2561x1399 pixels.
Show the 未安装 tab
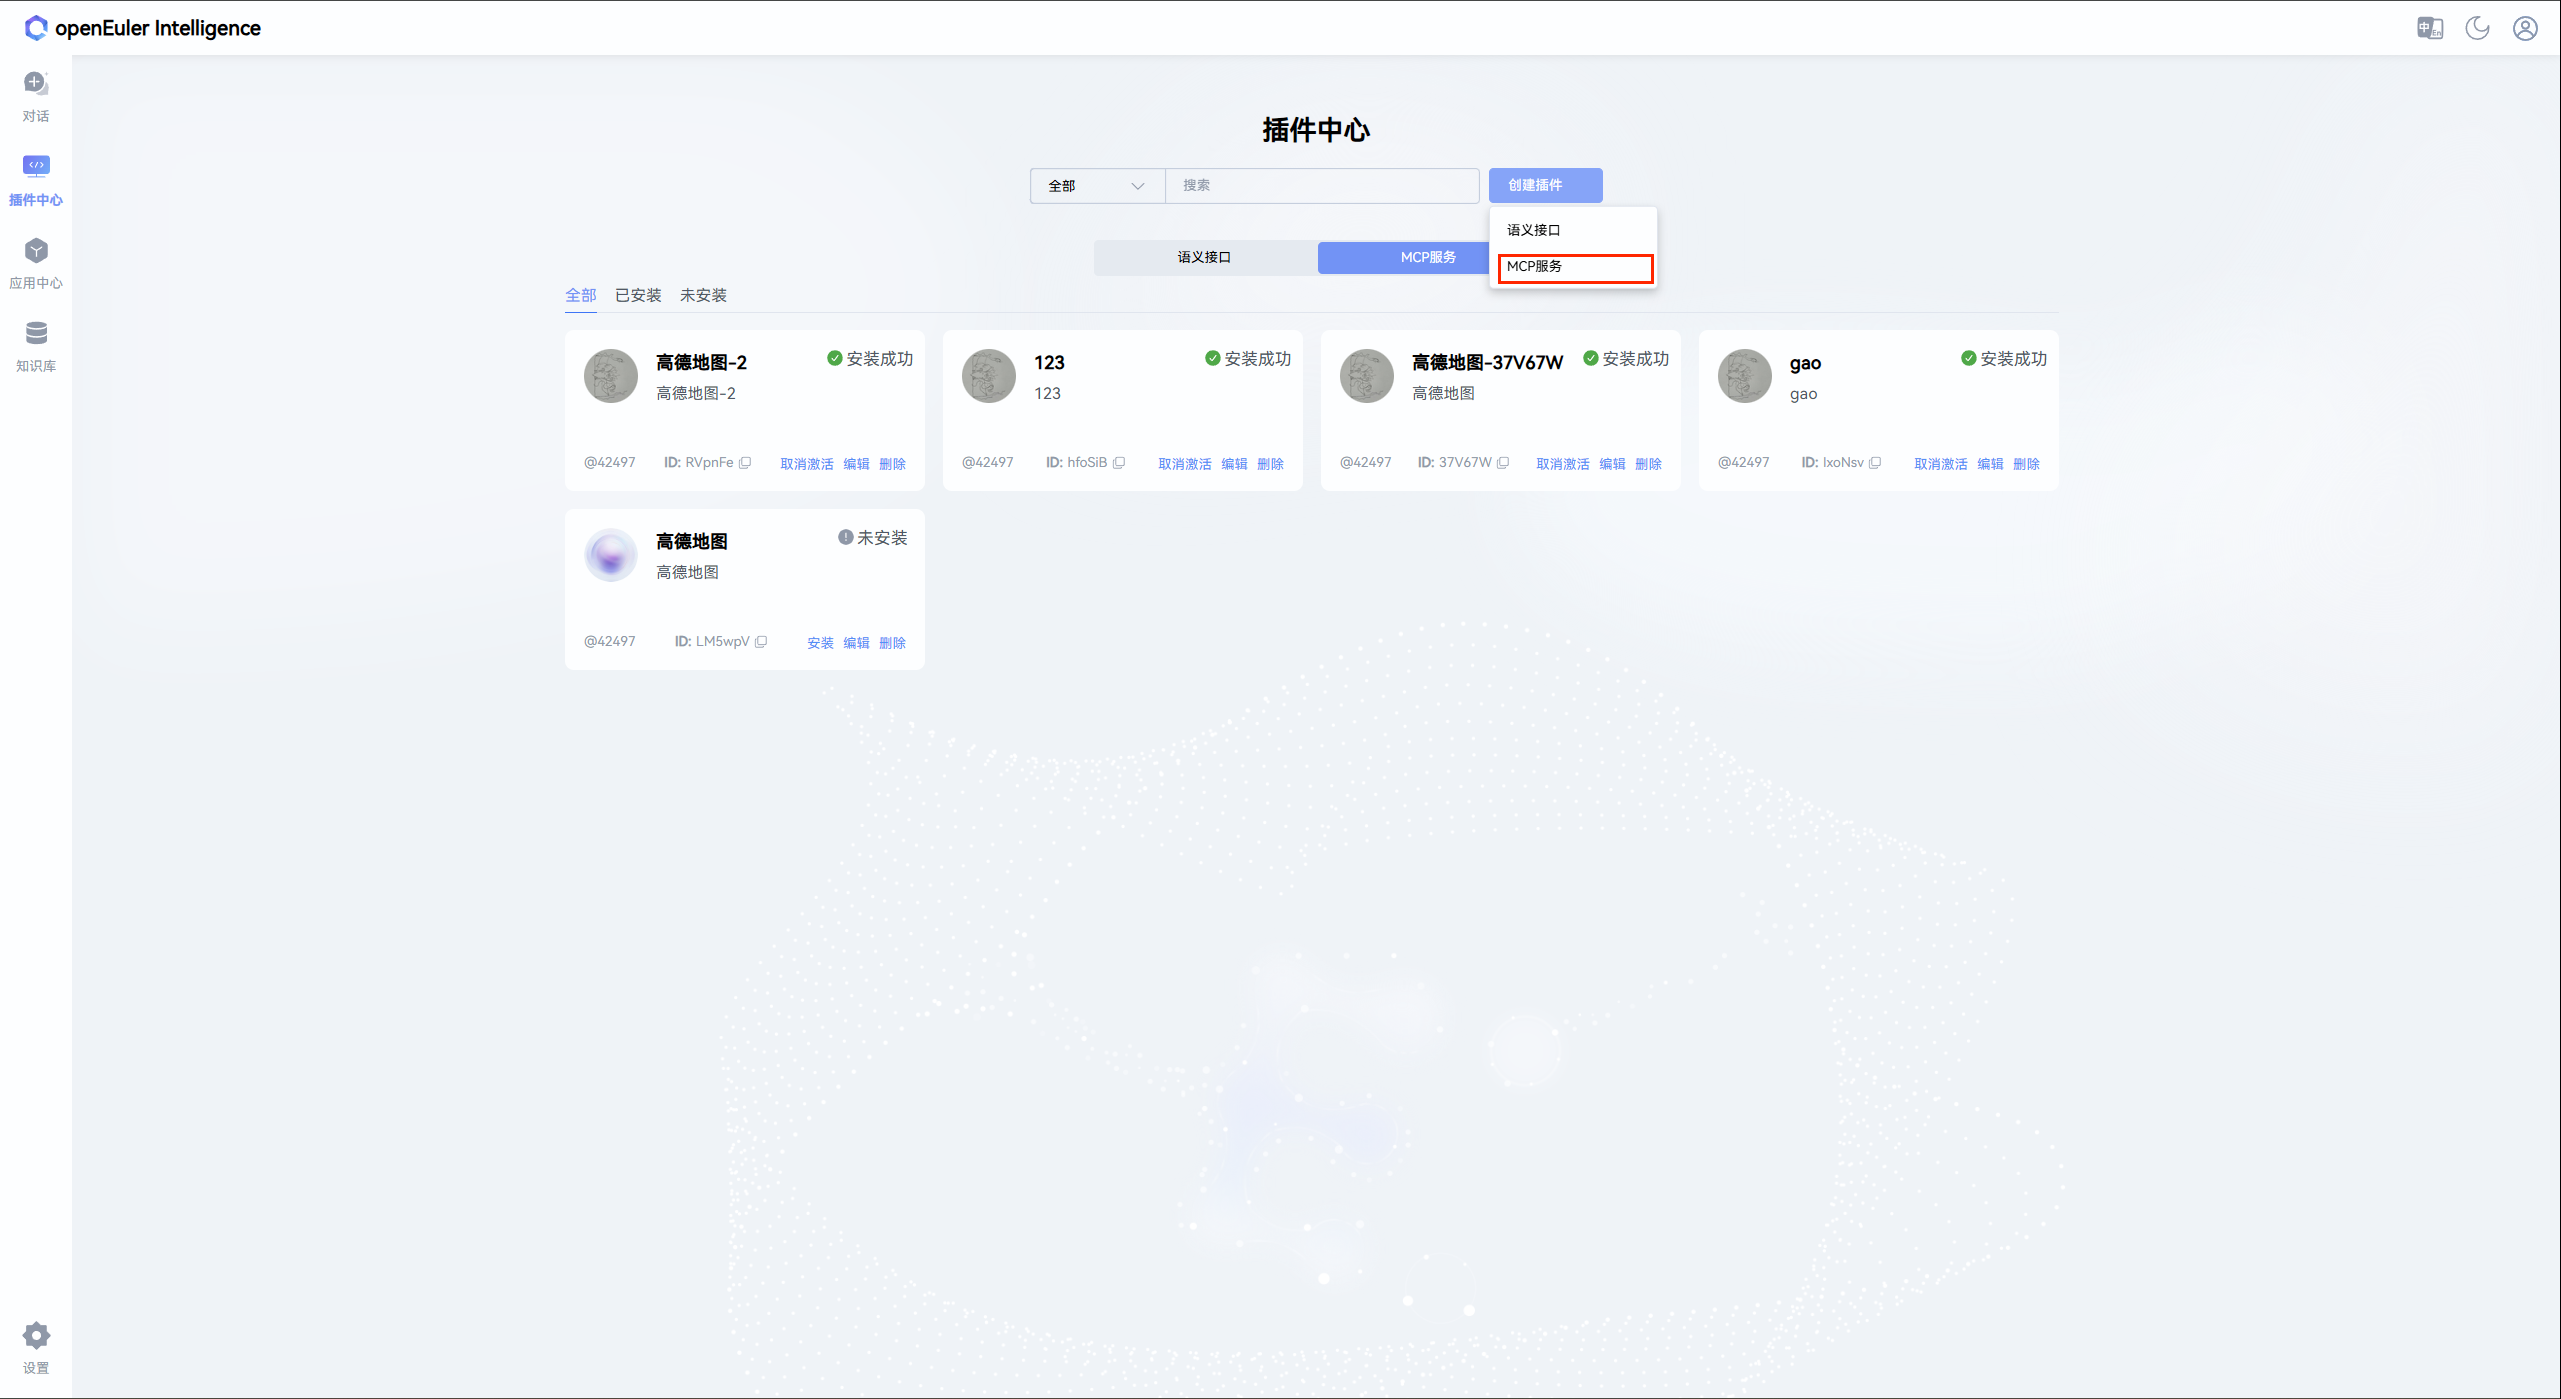703,296
